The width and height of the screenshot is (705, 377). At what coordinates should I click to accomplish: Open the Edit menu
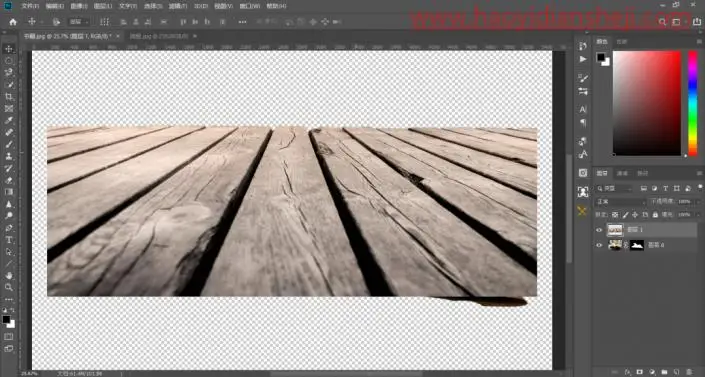(55, 6)
